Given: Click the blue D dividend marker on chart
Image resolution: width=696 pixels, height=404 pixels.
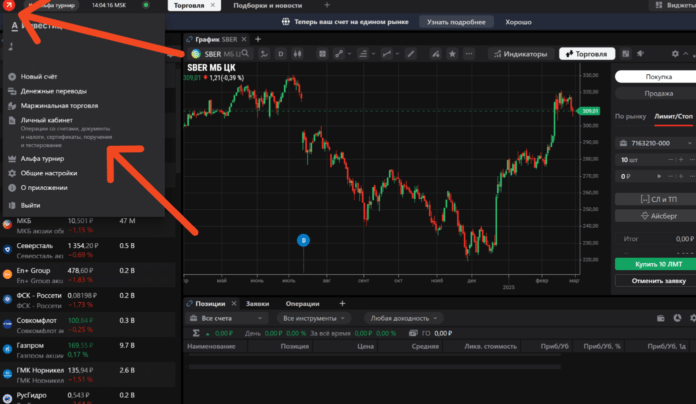Looking at the screenshot, I should tap(303, 240).
